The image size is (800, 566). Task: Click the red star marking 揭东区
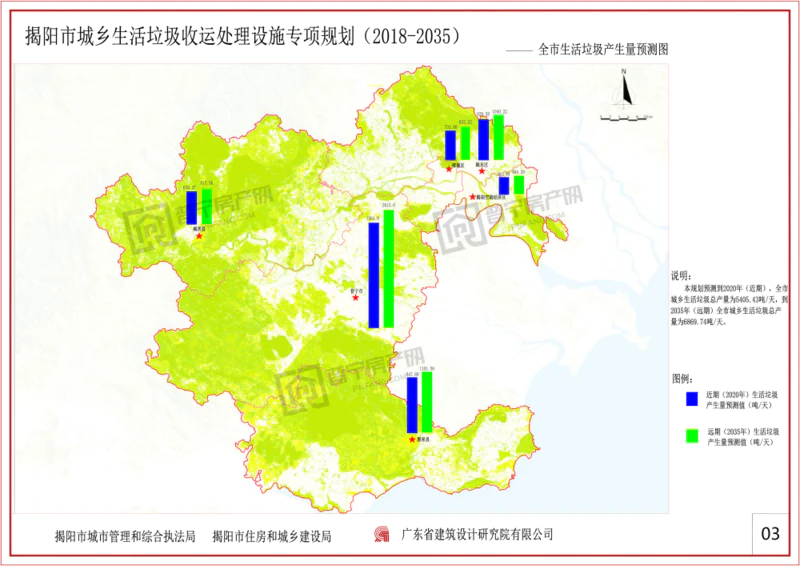(481, 172)
